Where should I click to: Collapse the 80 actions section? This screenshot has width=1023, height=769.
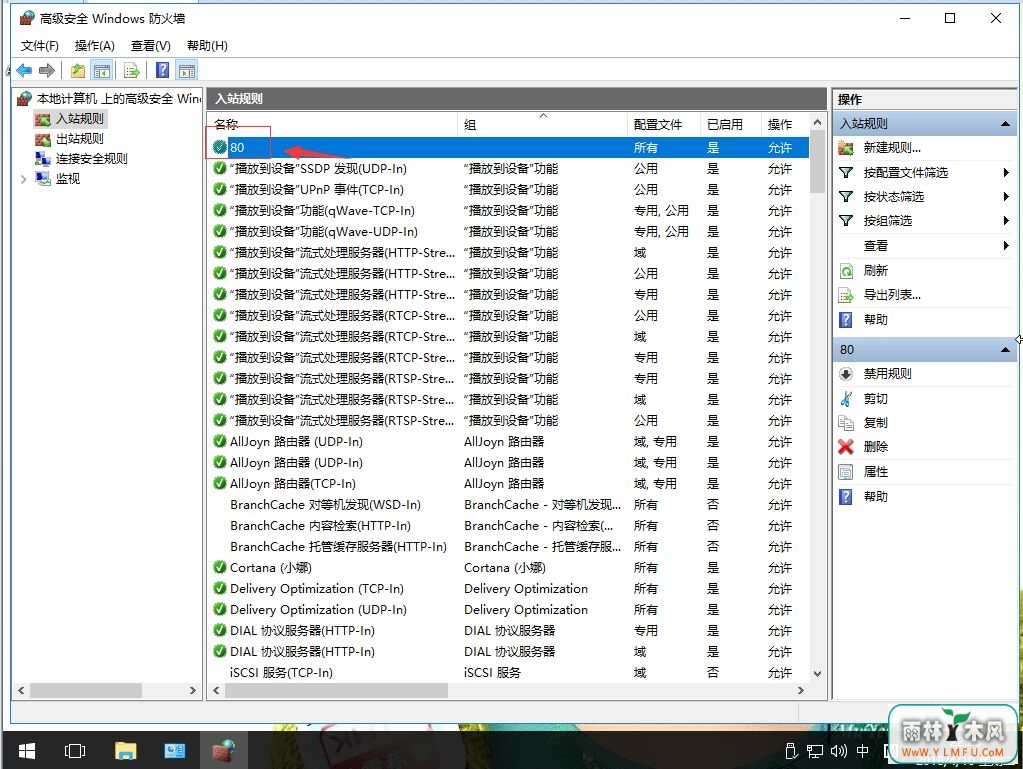pos(1005,350)
